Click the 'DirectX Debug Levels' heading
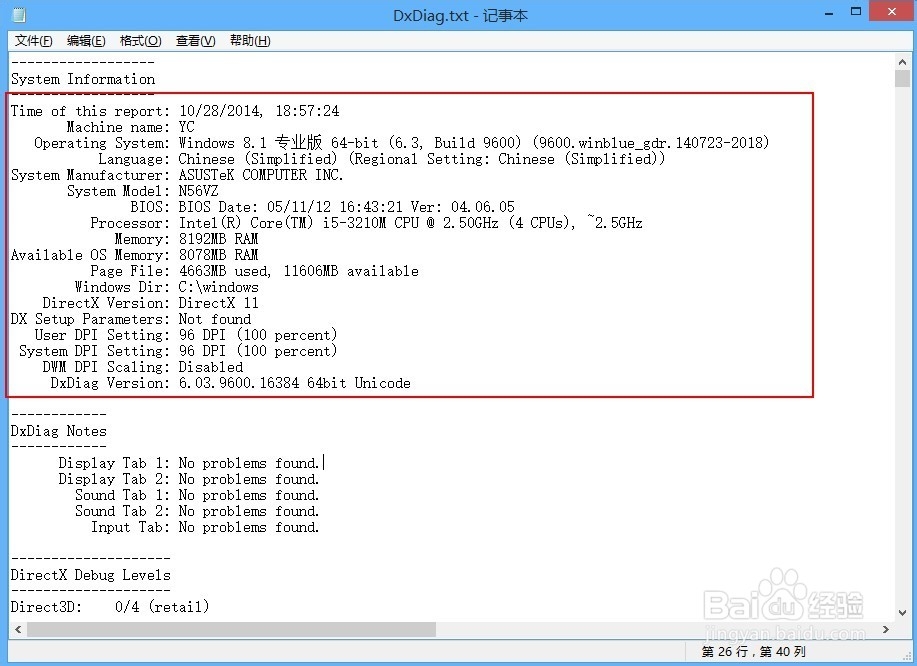 click(x=91, y=575)
